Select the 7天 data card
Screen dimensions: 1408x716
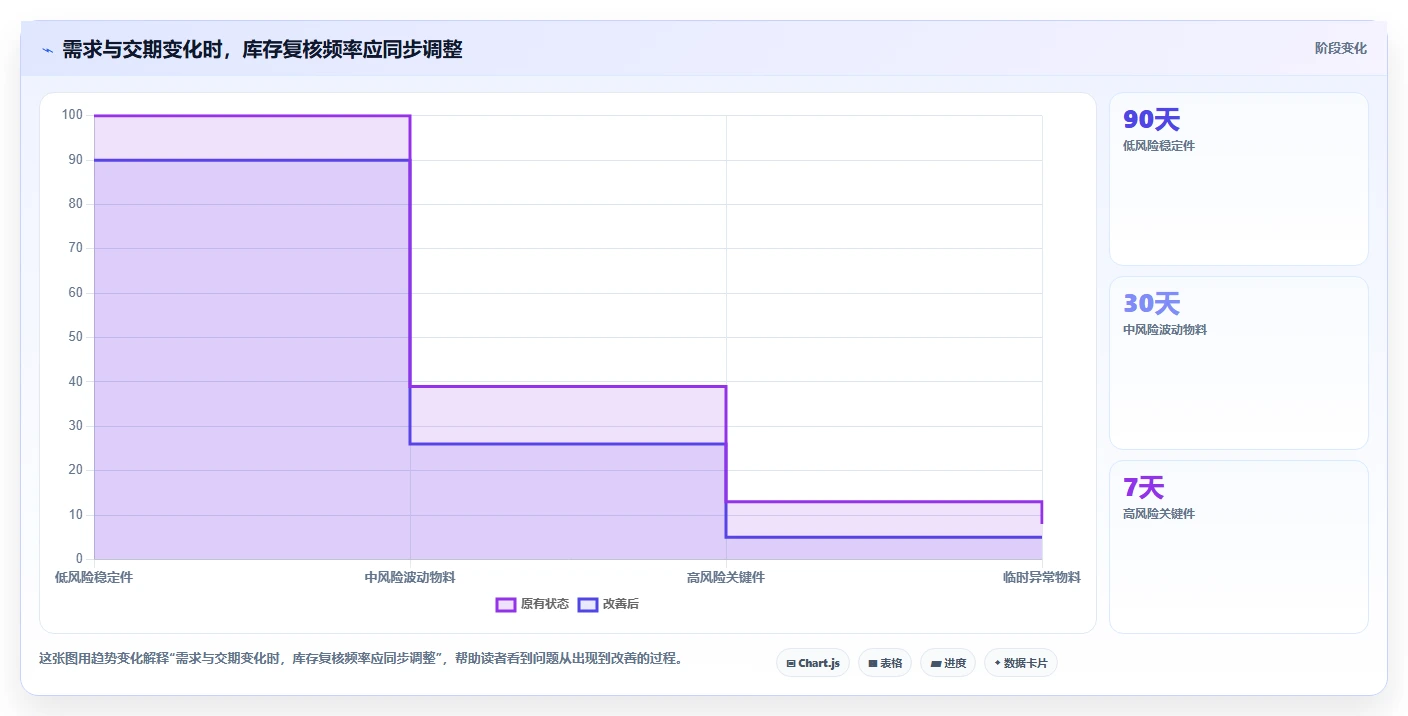click(x=1239, y=547)
